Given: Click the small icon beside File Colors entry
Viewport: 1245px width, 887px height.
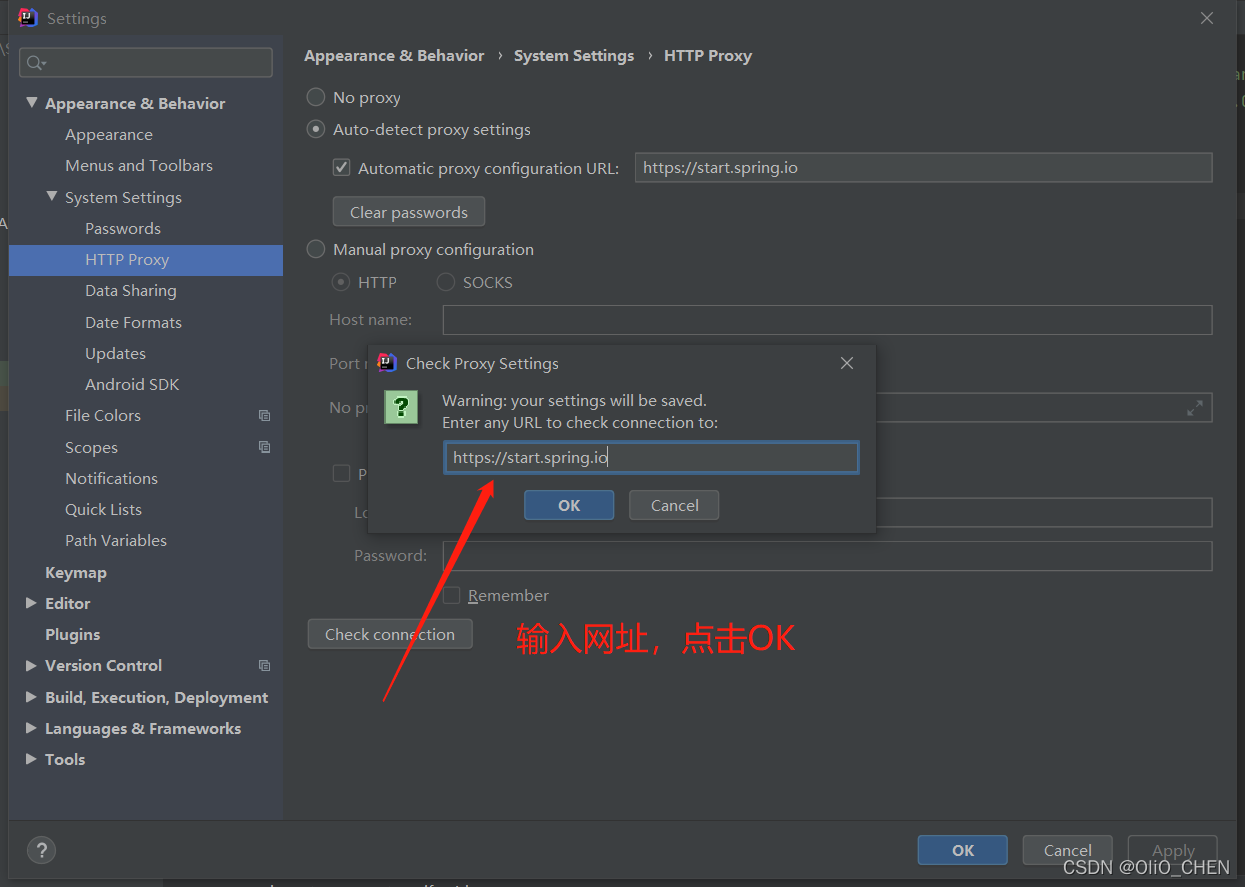Looking at the screenshot, I should [x=264, y=415].
